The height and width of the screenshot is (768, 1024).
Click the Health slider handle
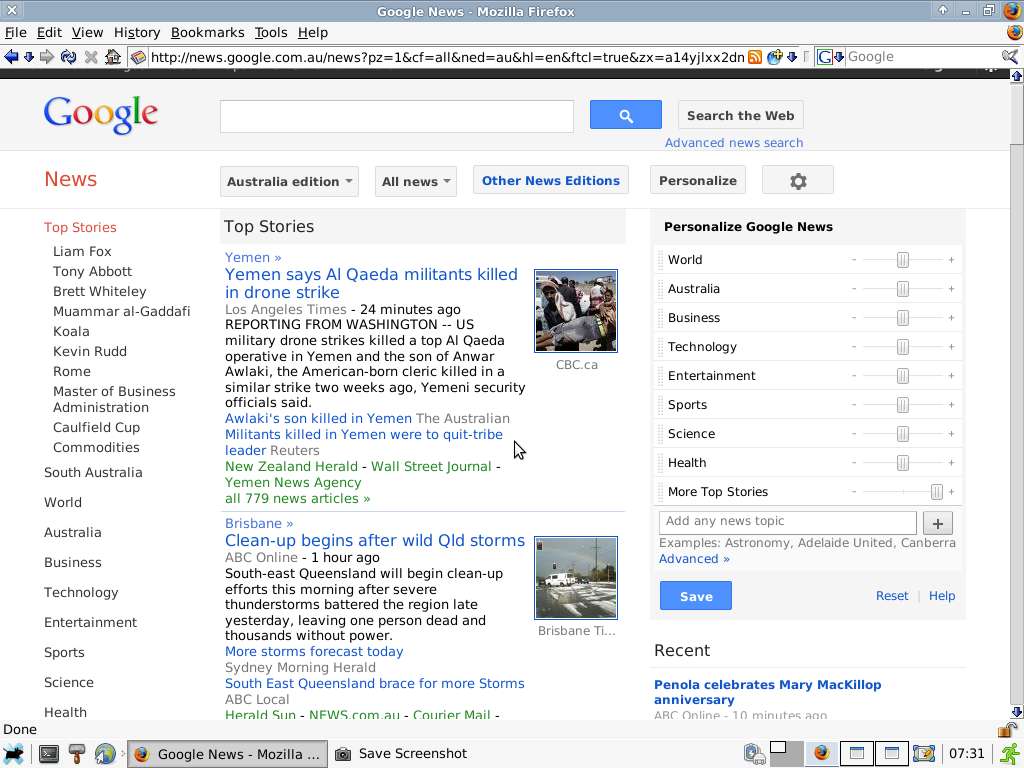(x=903, y=463)
